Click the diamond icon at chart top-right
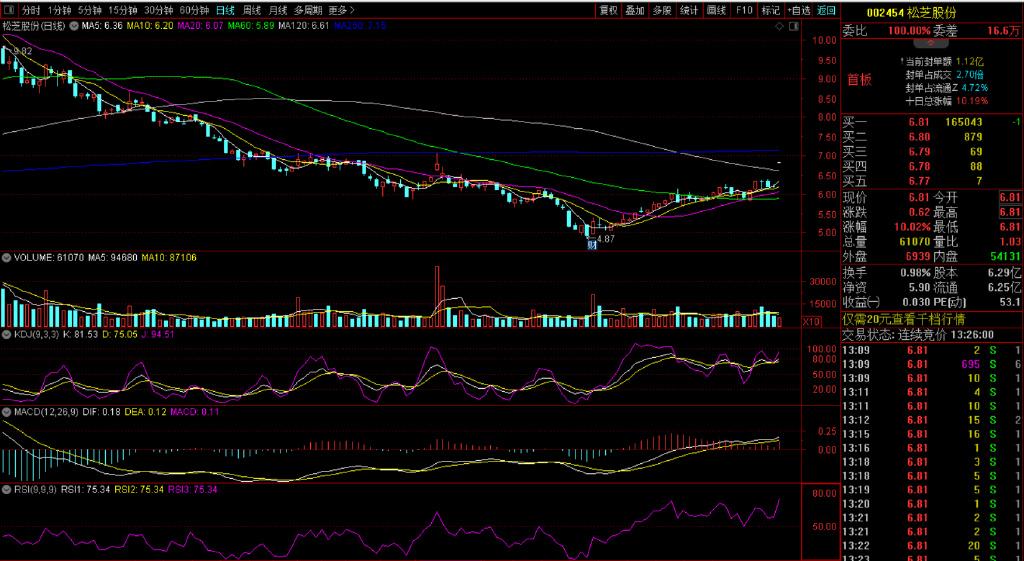 [778, 26]
